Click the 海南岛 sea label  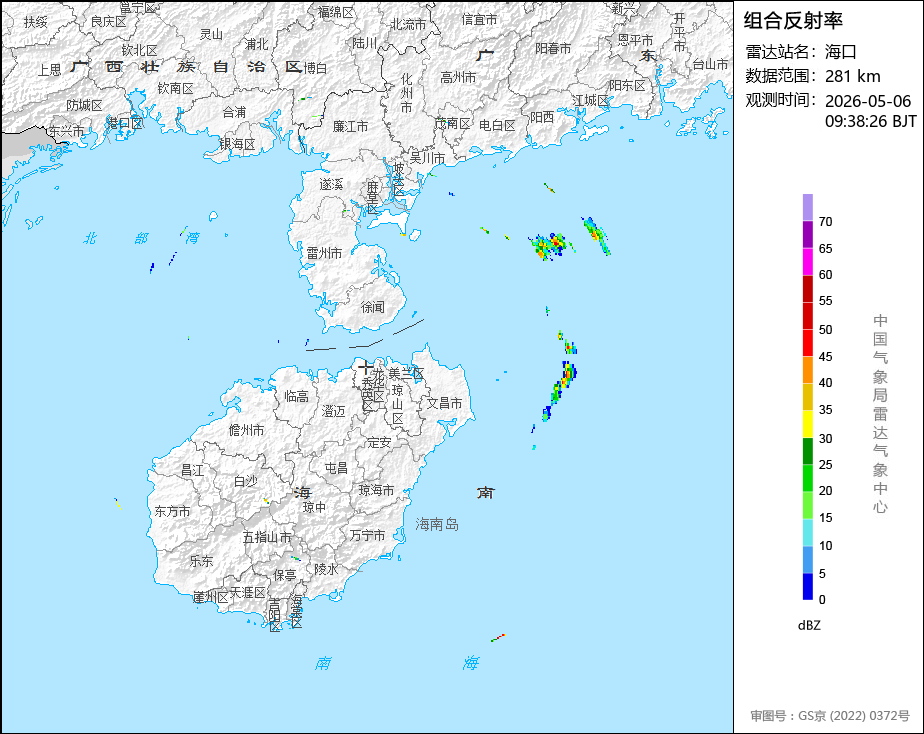(437, 524)
